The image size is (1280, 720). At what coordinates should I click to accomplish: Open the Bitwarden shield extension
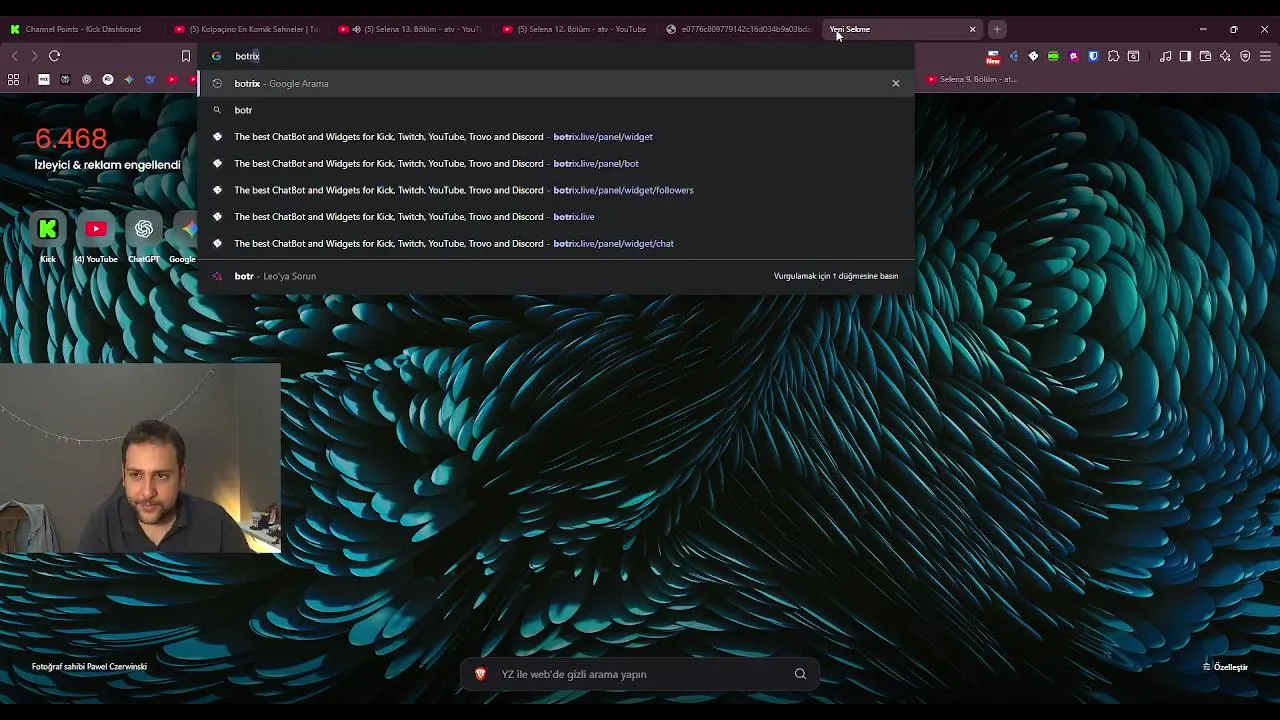click(x=1093, y=56)
